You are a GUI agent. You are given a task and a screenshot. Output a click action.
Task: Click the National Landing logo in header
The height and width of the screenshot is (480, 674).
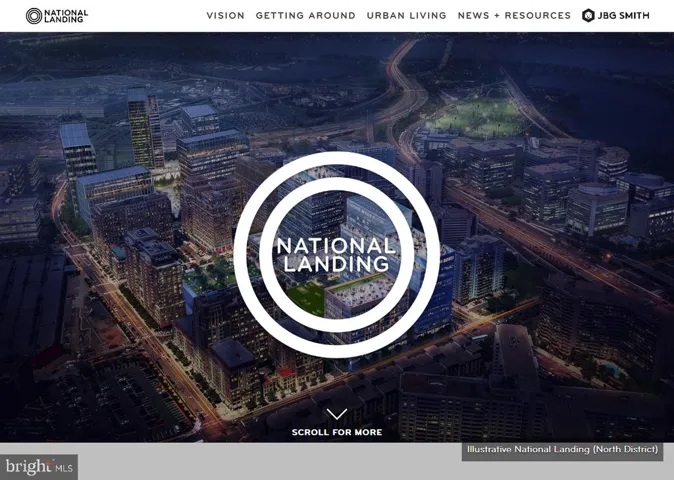[57, 16]
